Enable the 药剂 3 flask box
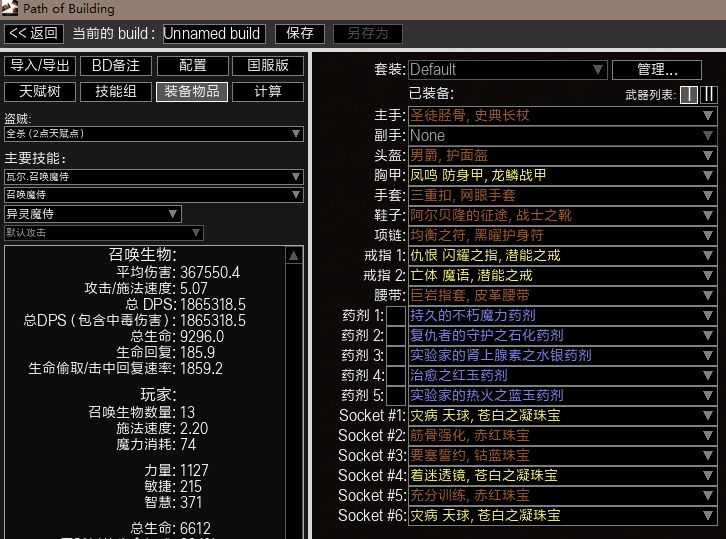Viewport: 726px width, 539px height. (x=396, y=356)
